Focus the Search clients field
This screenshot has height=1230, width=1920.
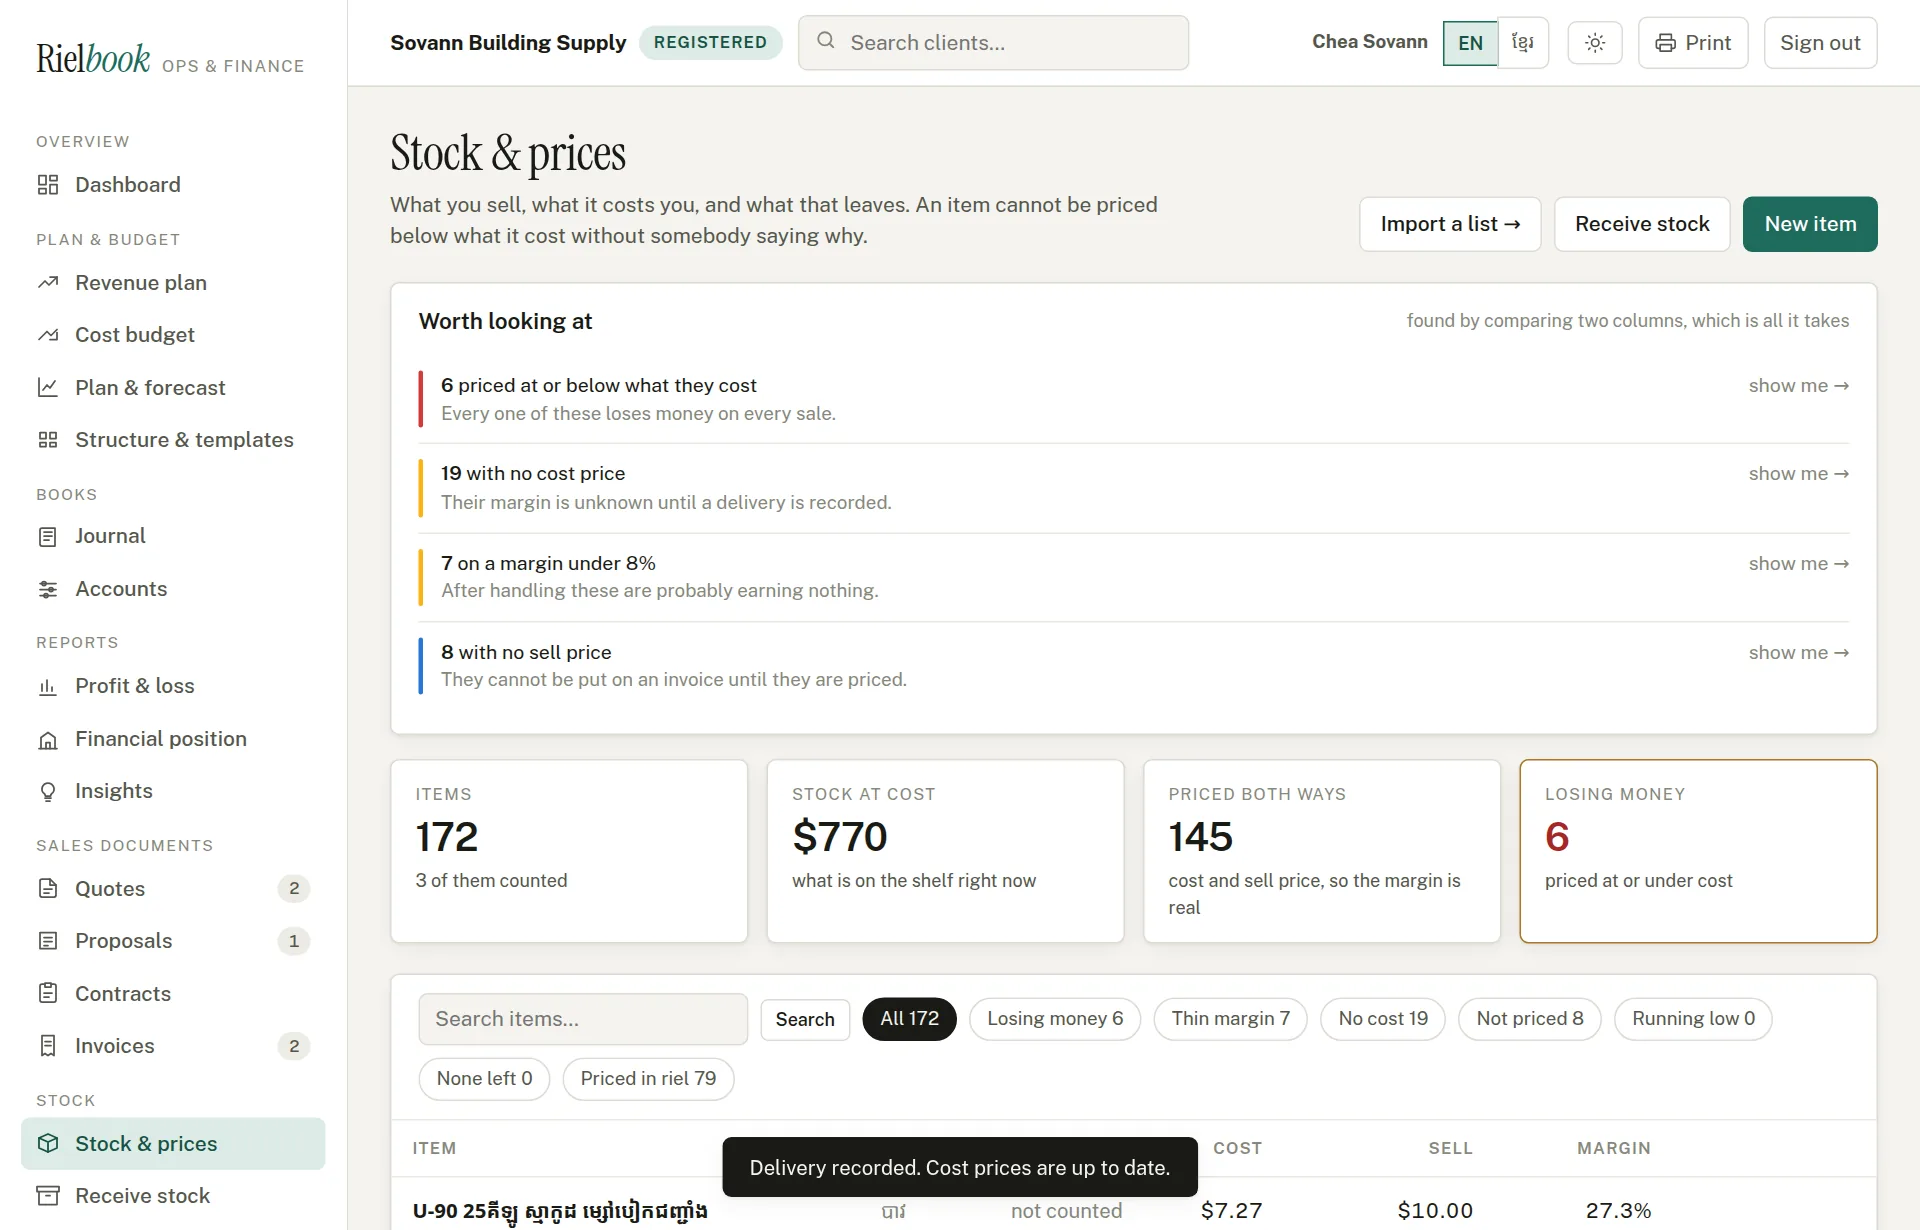(993, 43)
